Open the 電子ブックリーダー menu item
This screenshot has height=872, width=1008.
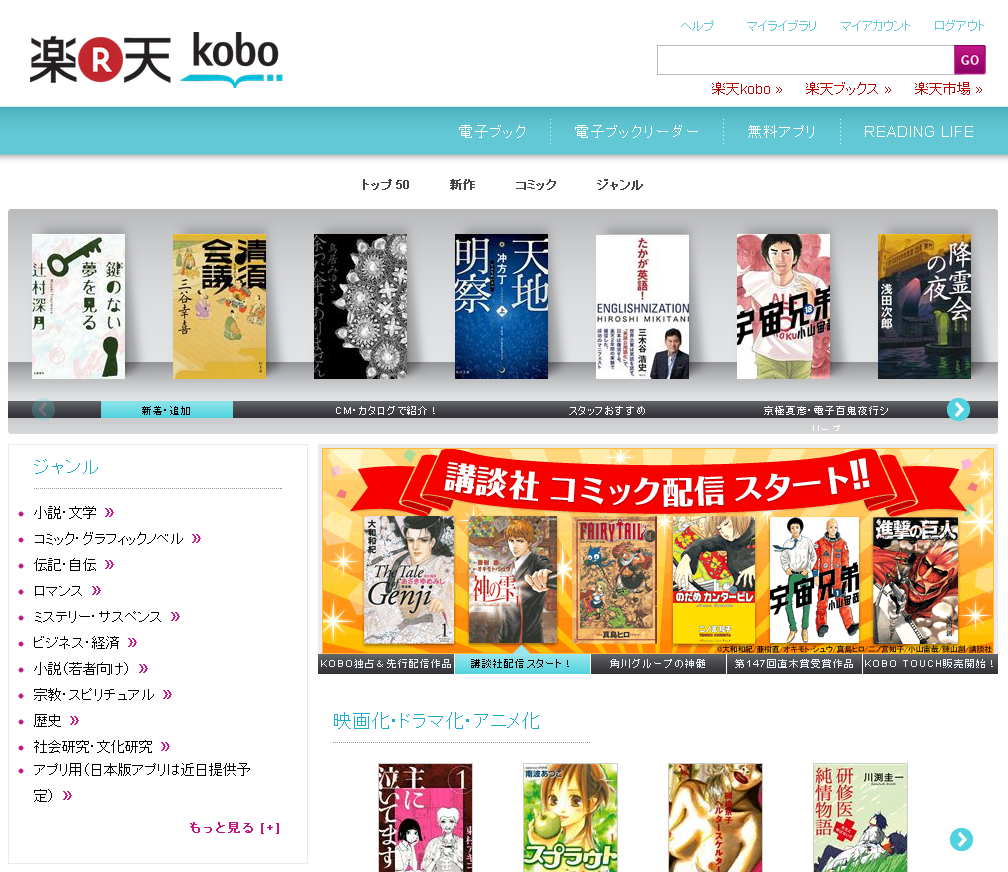(636, 131)
